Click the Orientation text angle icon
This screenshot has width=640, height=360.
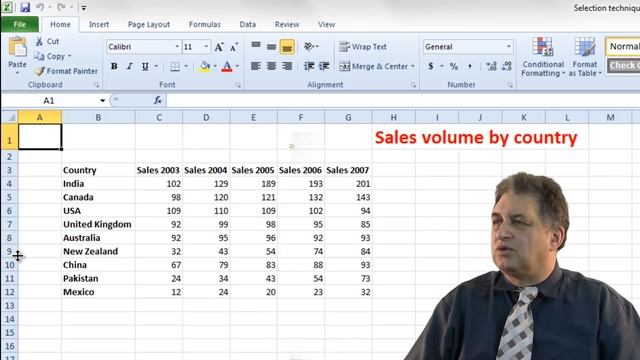pos(309,47)
